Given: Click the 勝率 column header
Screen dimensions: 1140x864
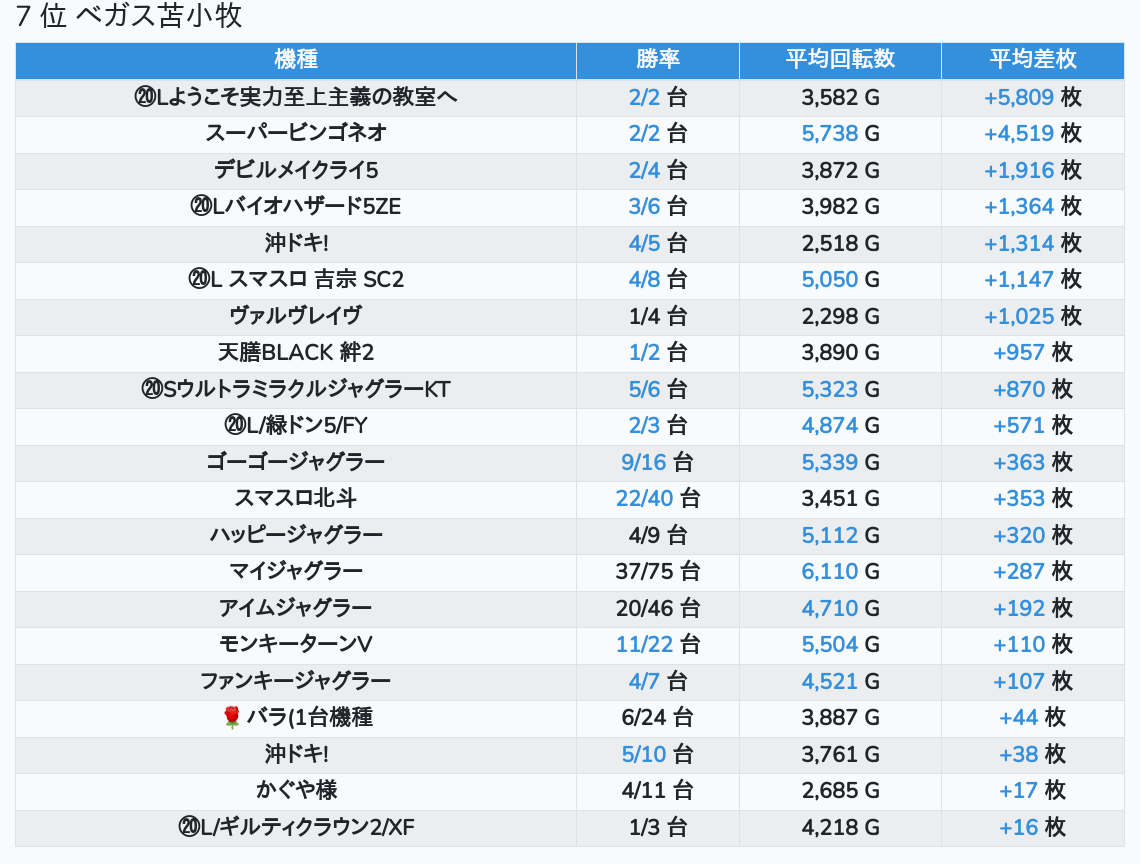Looking at the screenshot, I should click(x=658, y=60).
